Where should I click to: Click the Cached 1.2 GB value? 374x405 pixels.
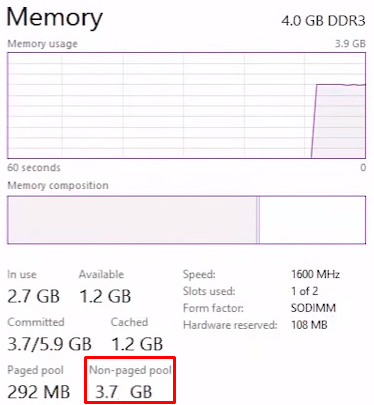click(137, 344)
